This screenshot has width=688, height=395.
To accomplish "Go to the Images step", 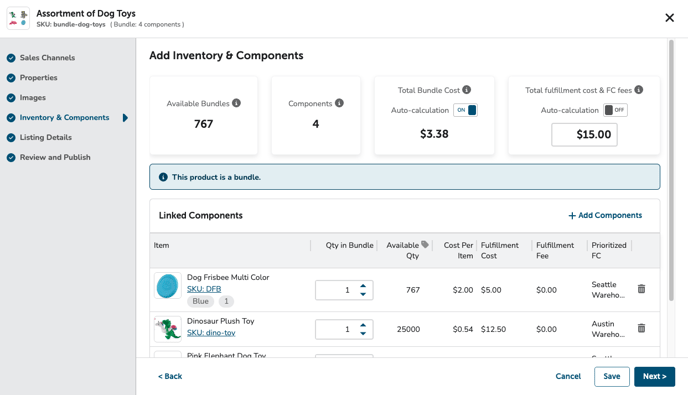I will pyautogui.click(x=32, y=97).
